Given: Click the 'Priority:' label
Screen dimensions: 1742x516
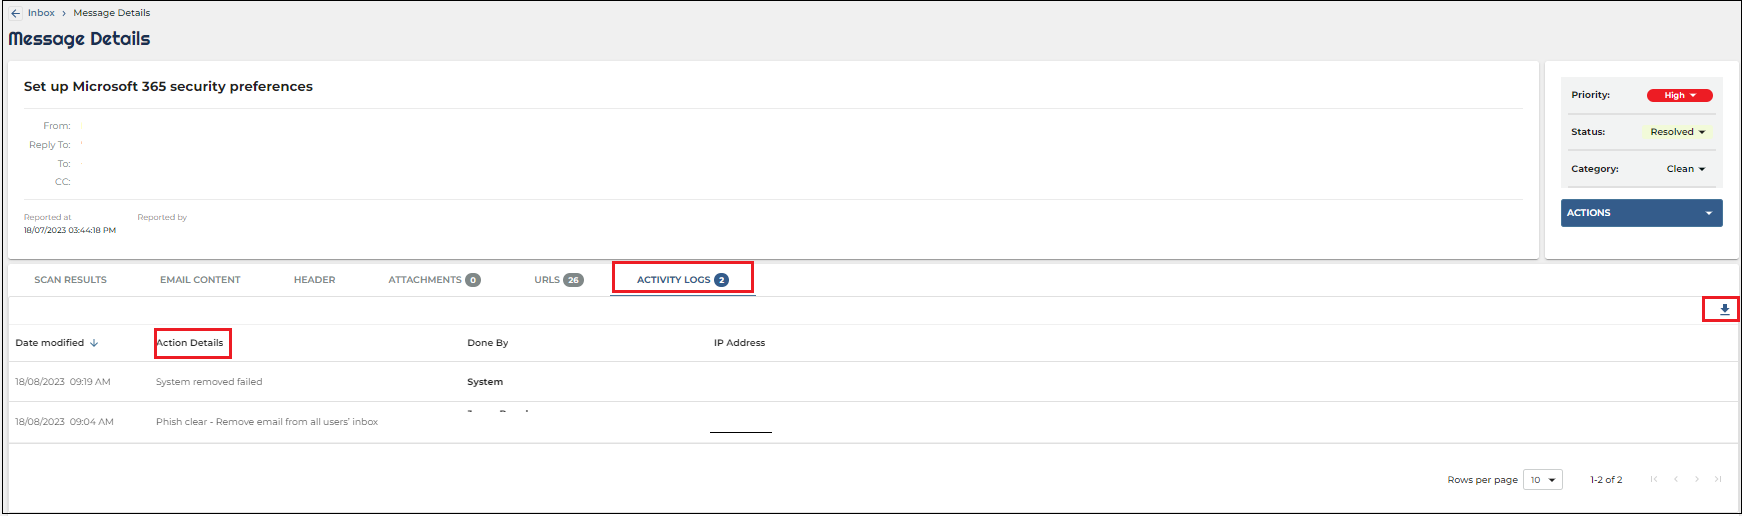Looking at the screenshot, I should tap(1590, 95).
